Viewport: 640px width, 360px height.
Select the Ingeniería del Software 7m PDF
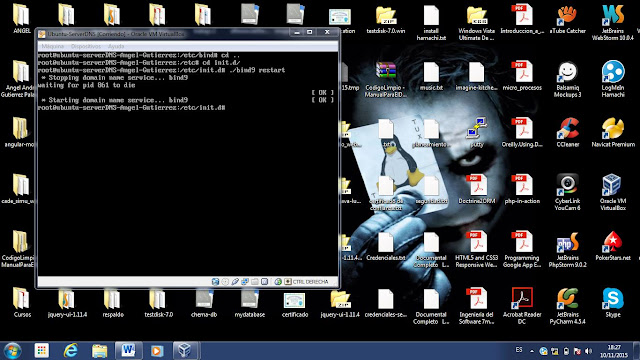pyautogui.click(x=476, y=306)
